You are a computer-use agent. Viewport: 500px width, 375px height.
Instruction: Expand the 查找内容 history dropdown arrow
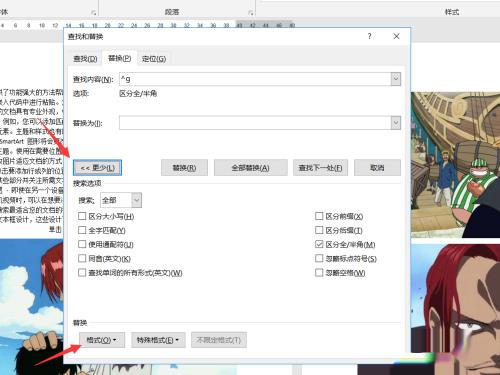coord(396,79)
